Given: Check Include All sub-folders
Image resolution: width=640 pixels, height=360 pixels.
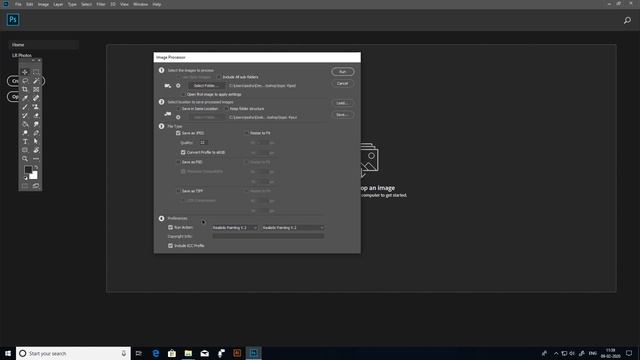Looking at the screenshot, I should pyautogui.click(x=219, y=77).
